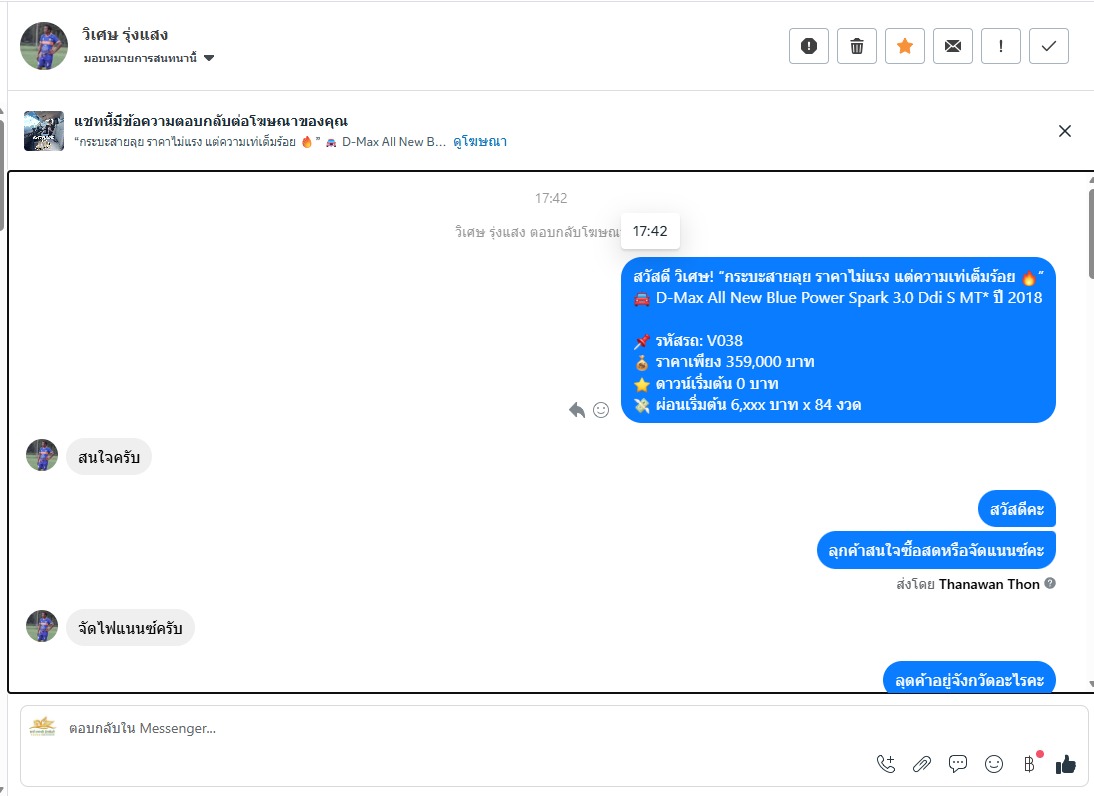Flag conversation as priority exclamation icon
1094x796 pixels.
coord(1001,46)
